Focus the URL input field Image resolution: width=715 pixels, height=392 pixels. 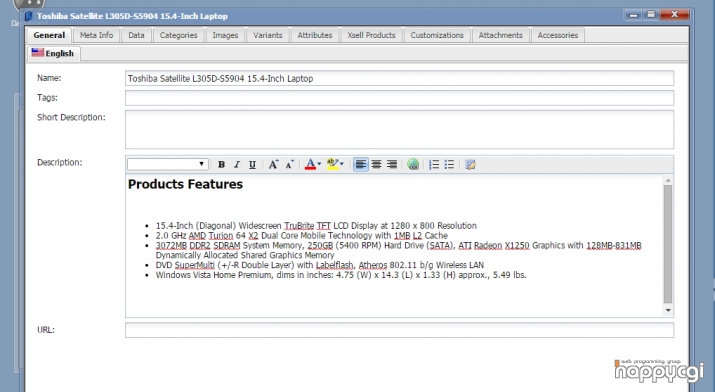(399, 330)
